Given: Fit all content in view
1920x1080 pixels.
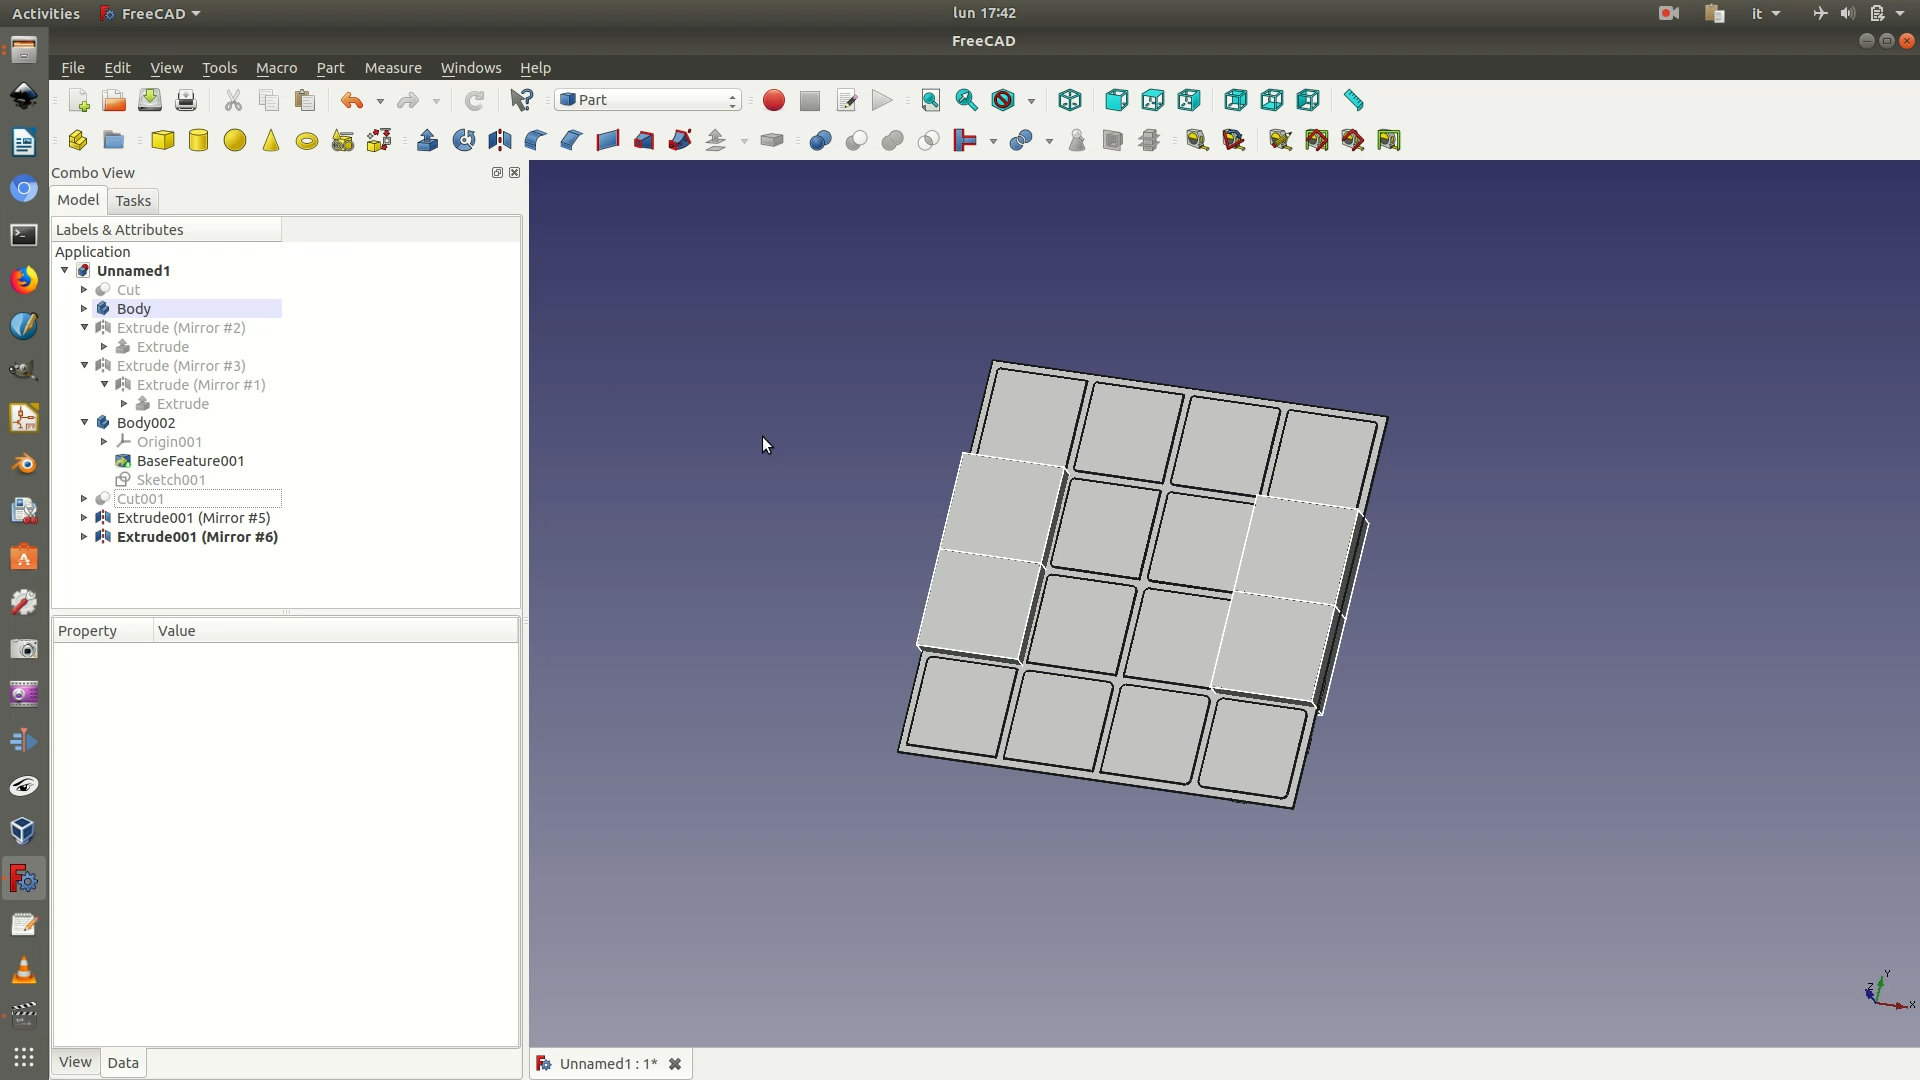Looking at the screenshot, I should pyautogui.click(x=930, y=100).
